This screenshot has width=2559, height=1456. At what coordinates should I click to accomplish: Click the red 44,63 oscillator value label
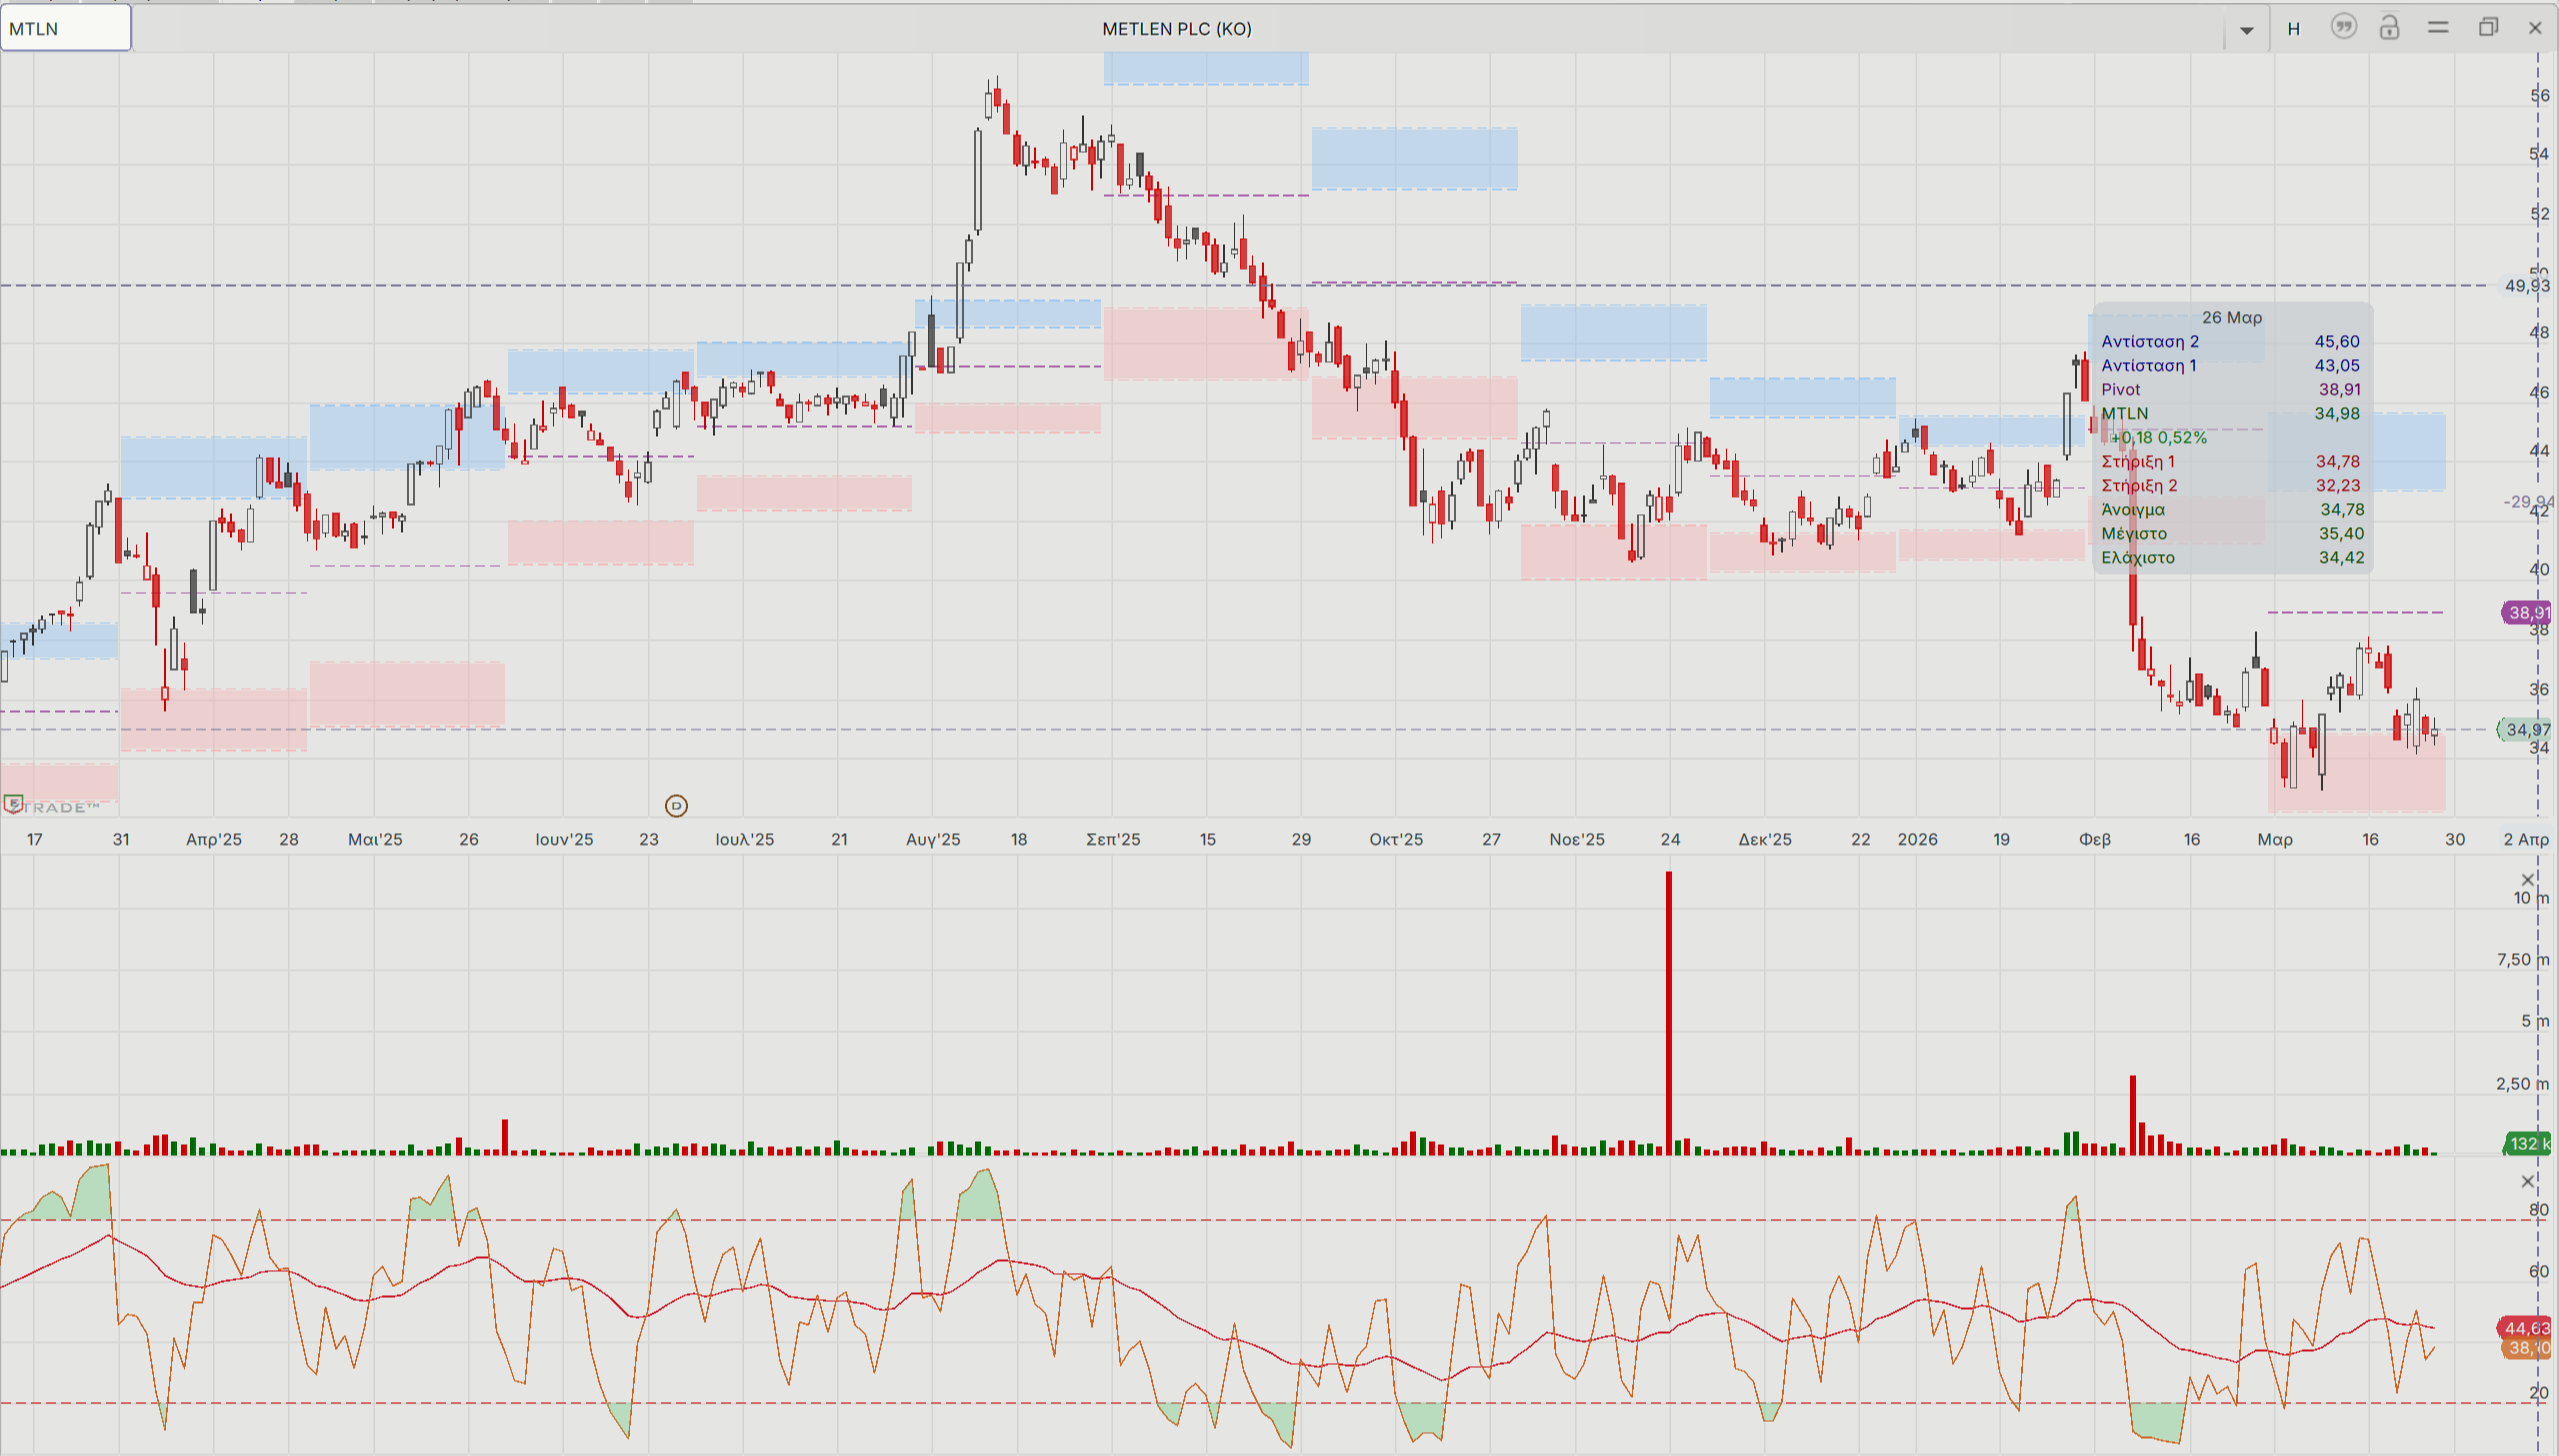(2525, 1328)
